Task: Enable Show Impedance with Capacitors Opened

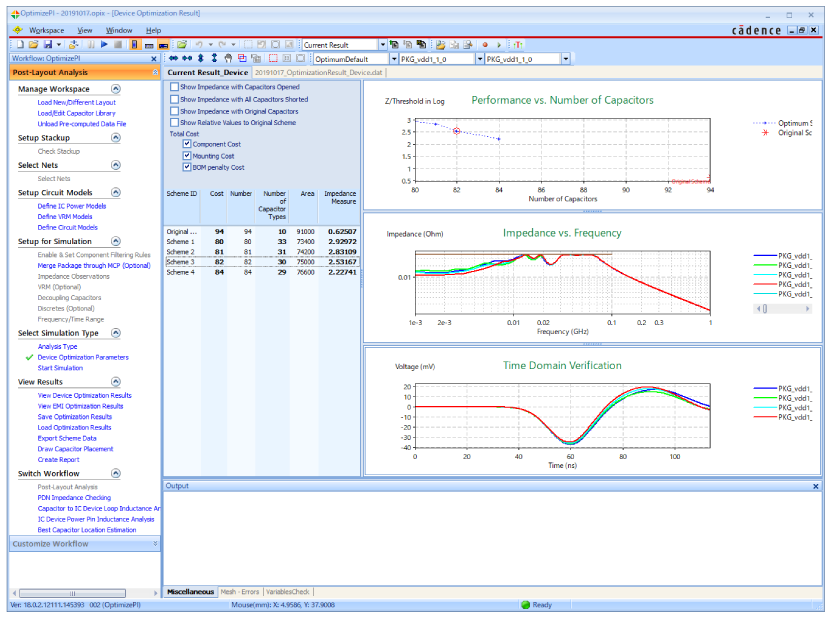Action: (175, 87)
